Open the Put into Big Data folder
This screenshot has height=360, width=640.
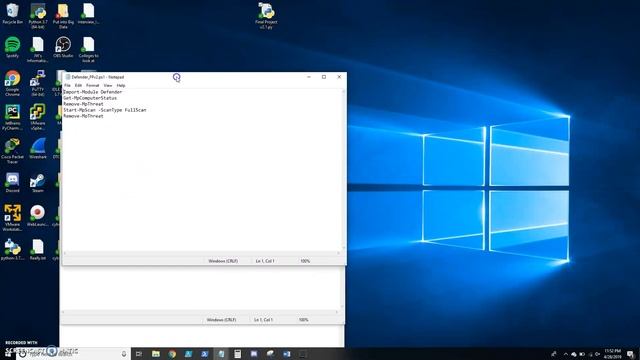63,16
